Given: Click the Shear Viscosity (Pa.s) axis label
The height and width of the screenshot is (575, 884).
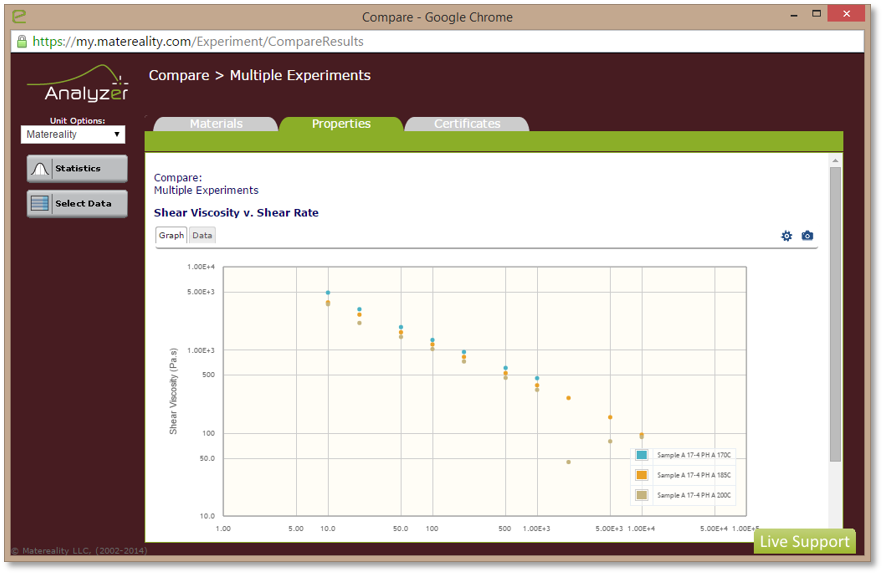Looking at the screenshot, I should [174, 391].
